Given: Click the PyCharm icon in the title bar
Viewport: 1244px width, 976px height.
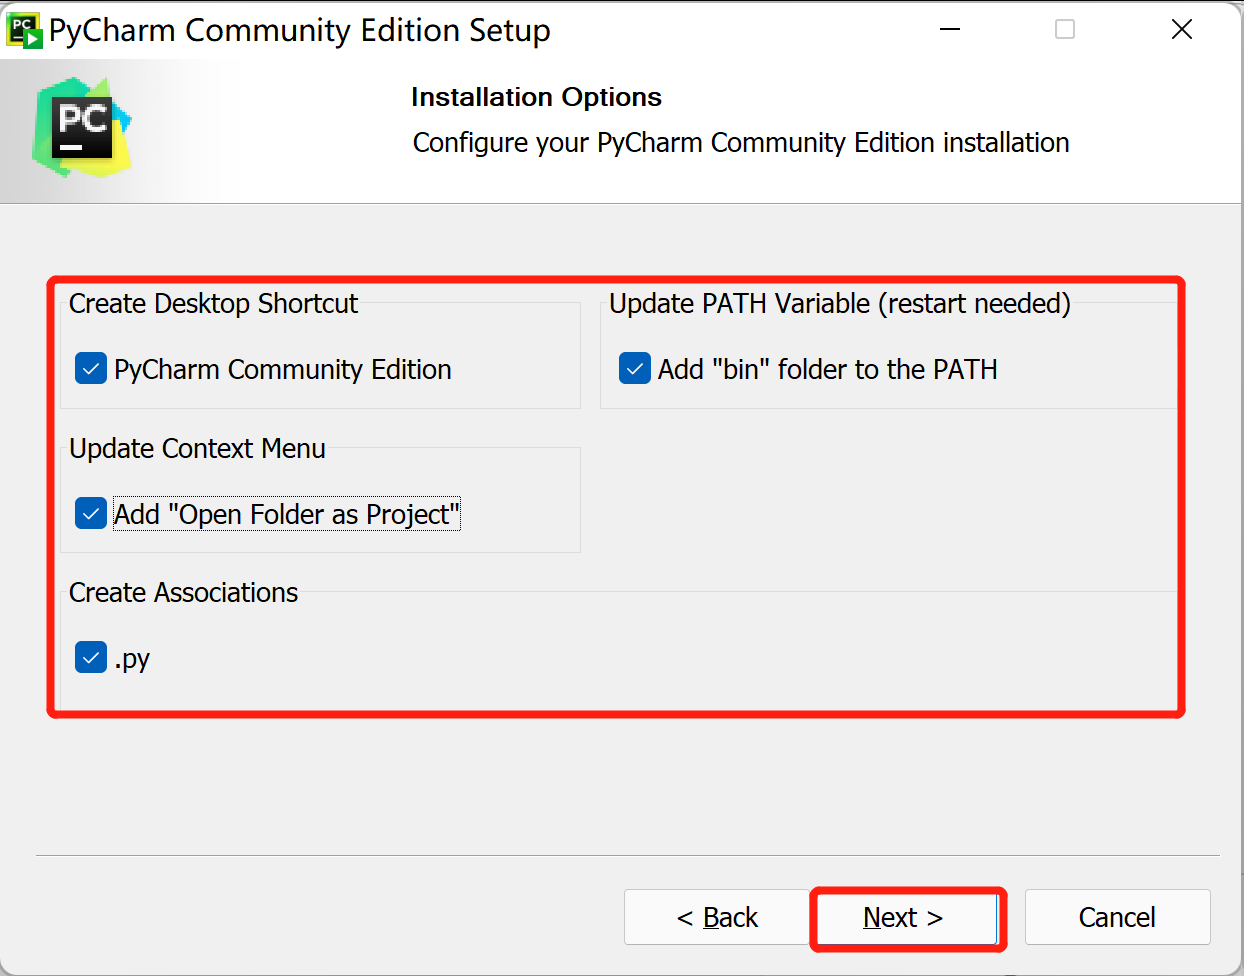Looking at the screenshot, I should [x=24, y=30].
